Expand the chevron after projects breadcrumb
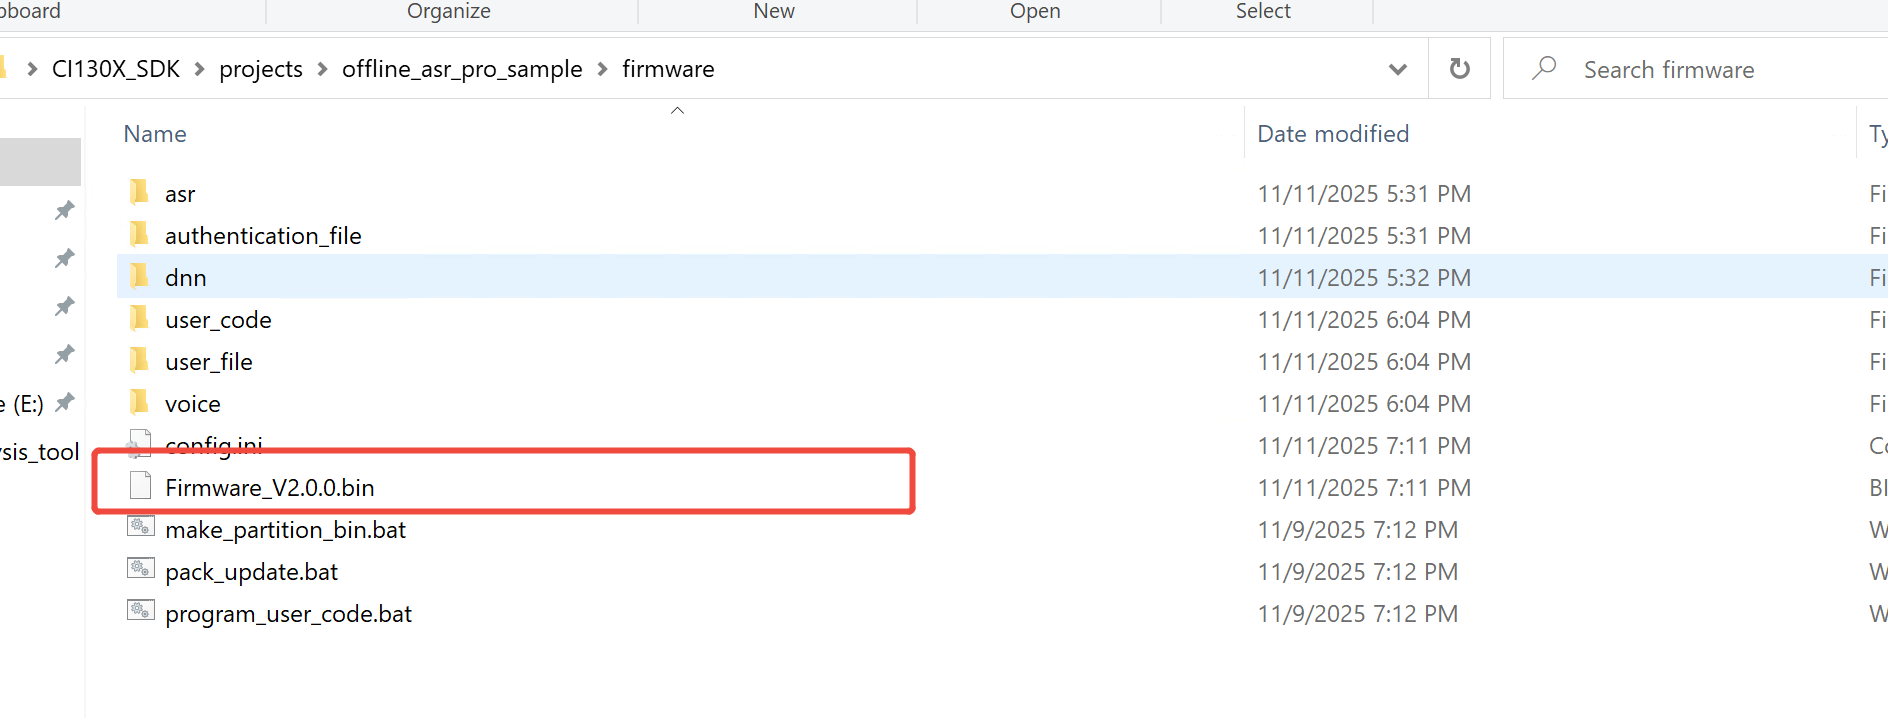This screenshot has height=718, width=1888. [322, 69]
